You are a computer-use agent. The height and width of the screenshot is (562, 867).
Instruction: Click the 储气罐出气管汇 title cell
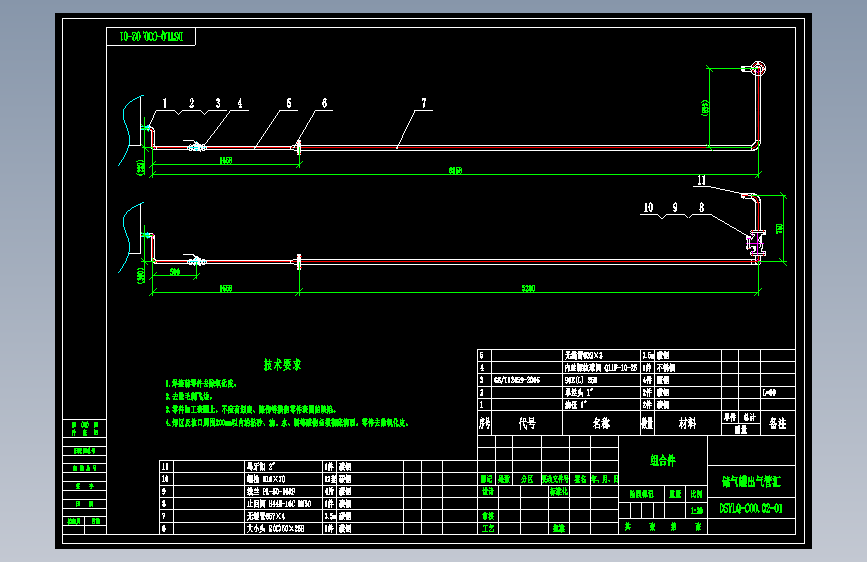pos(751,482)
